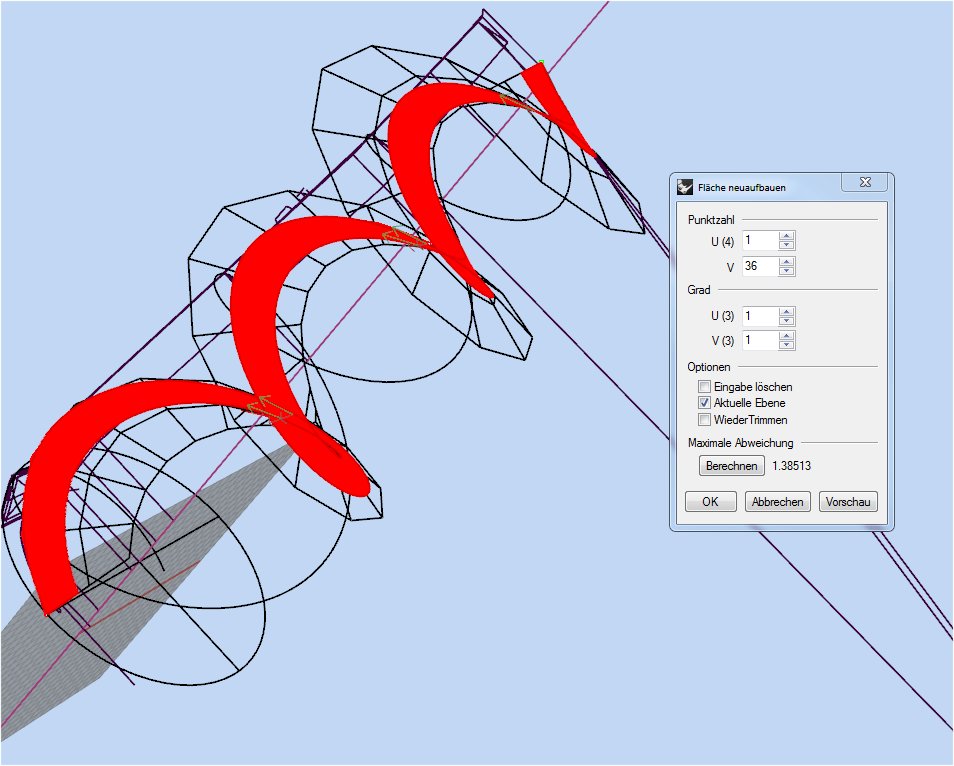Click the maximale Abweichung value 1.38513
Viewport: 954px width, 766px height.
coord(793,466)
